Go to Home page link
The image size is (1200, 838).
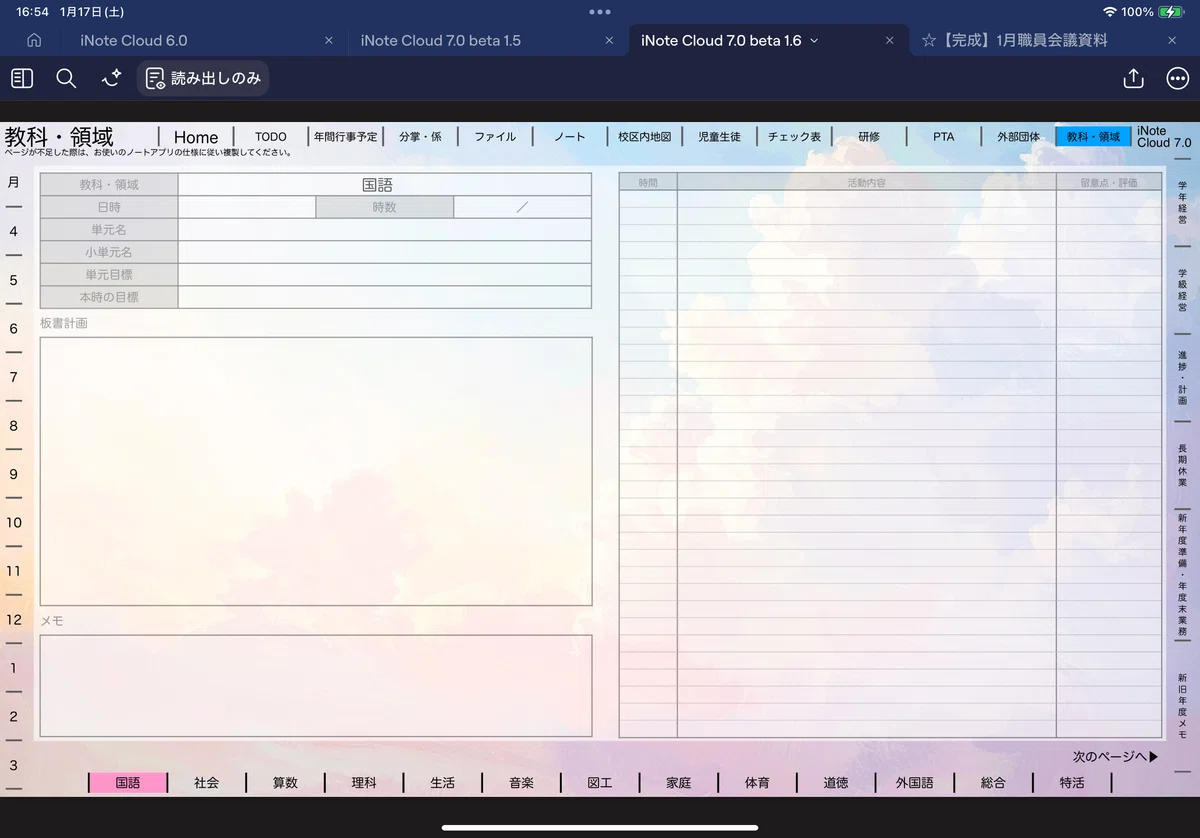pyautogui.click(x=196, y=137)
